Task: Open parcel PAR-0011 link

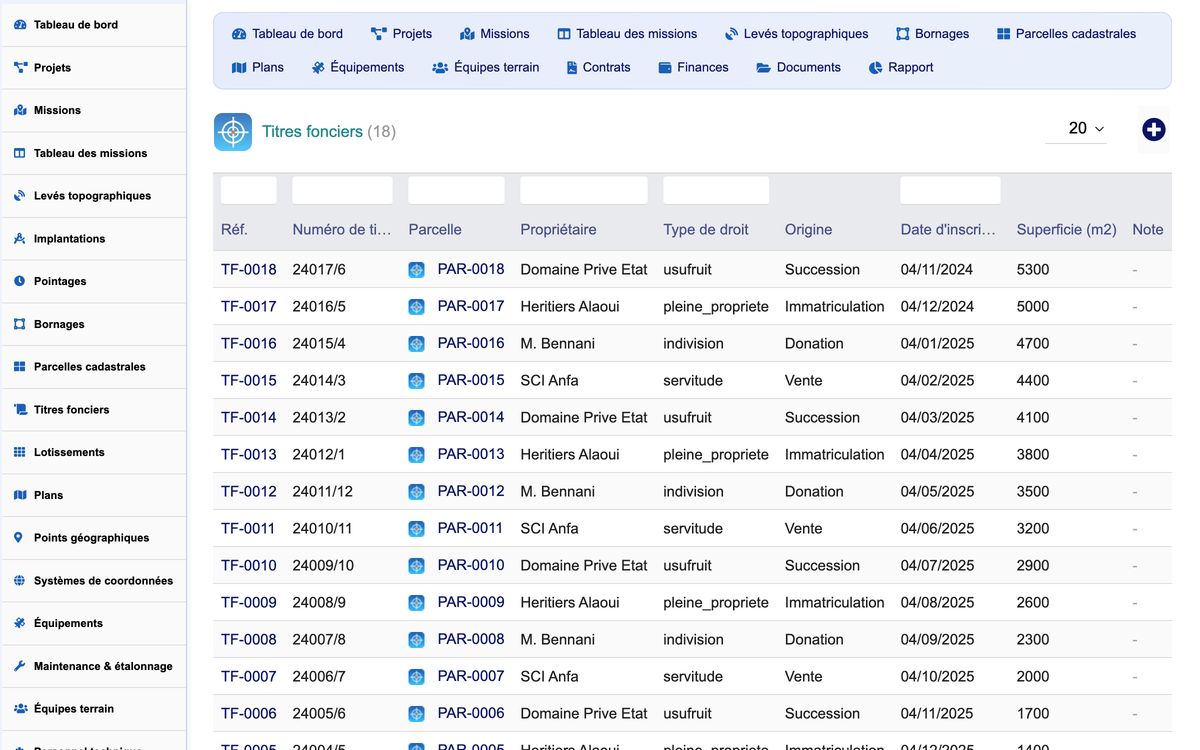Action: tap(471, 528)
